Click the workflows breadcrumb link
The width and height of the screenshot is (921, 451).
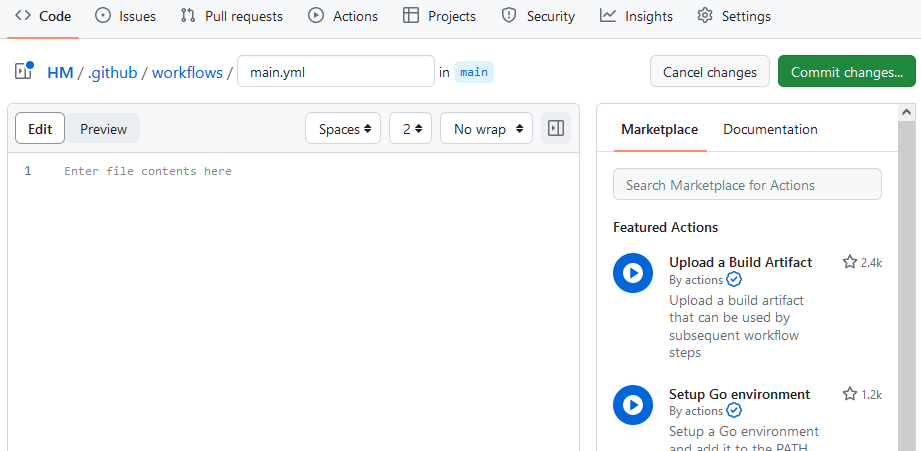pyautogui.click(x=187, y=72)
